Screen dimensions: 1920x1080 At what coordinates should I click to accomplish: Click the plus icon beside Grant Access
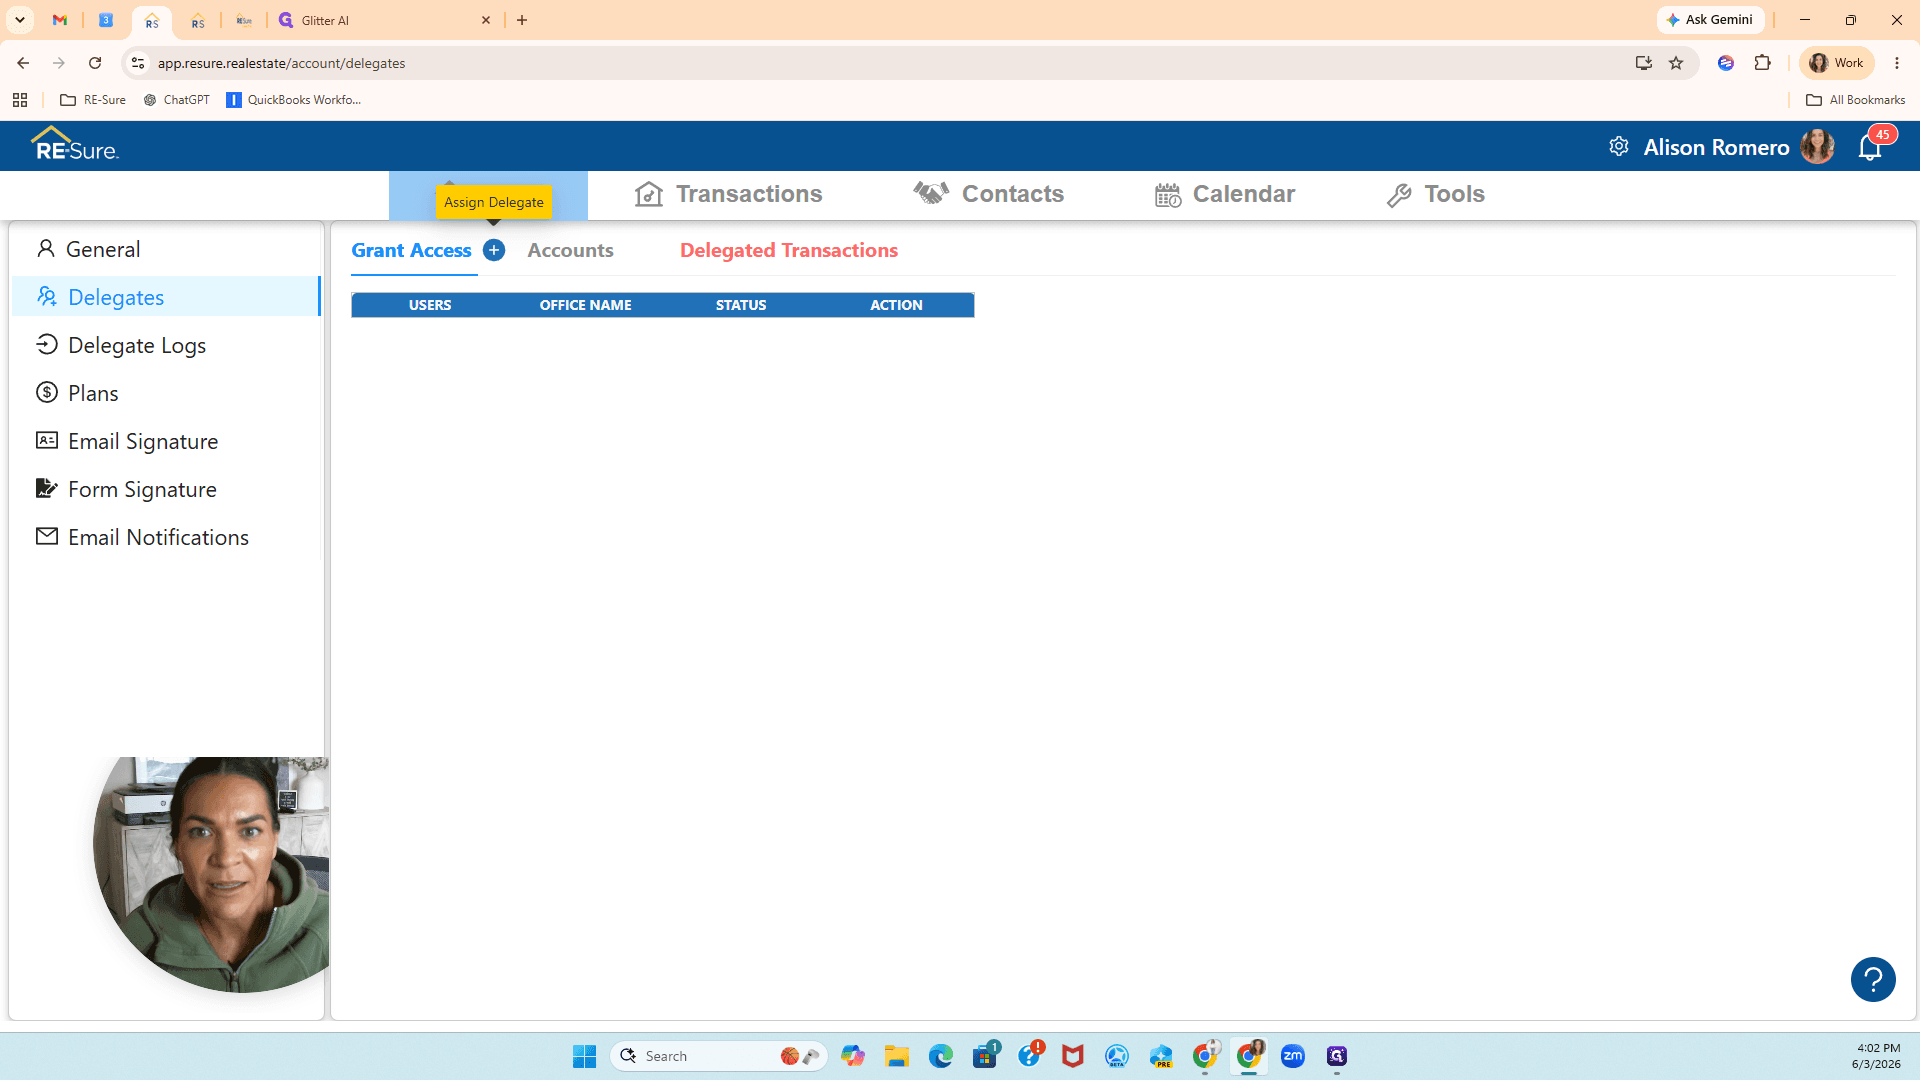click(494, 250)
